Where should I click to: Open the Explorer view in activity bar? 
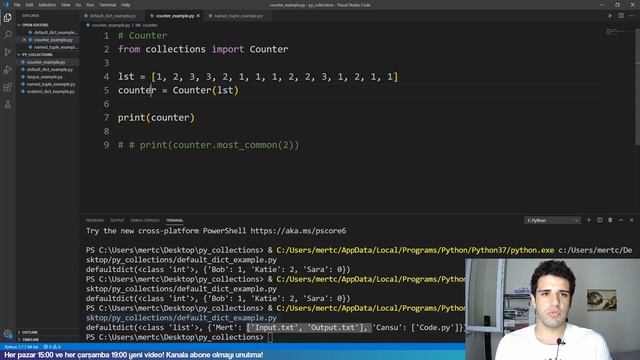coord(7,18)
